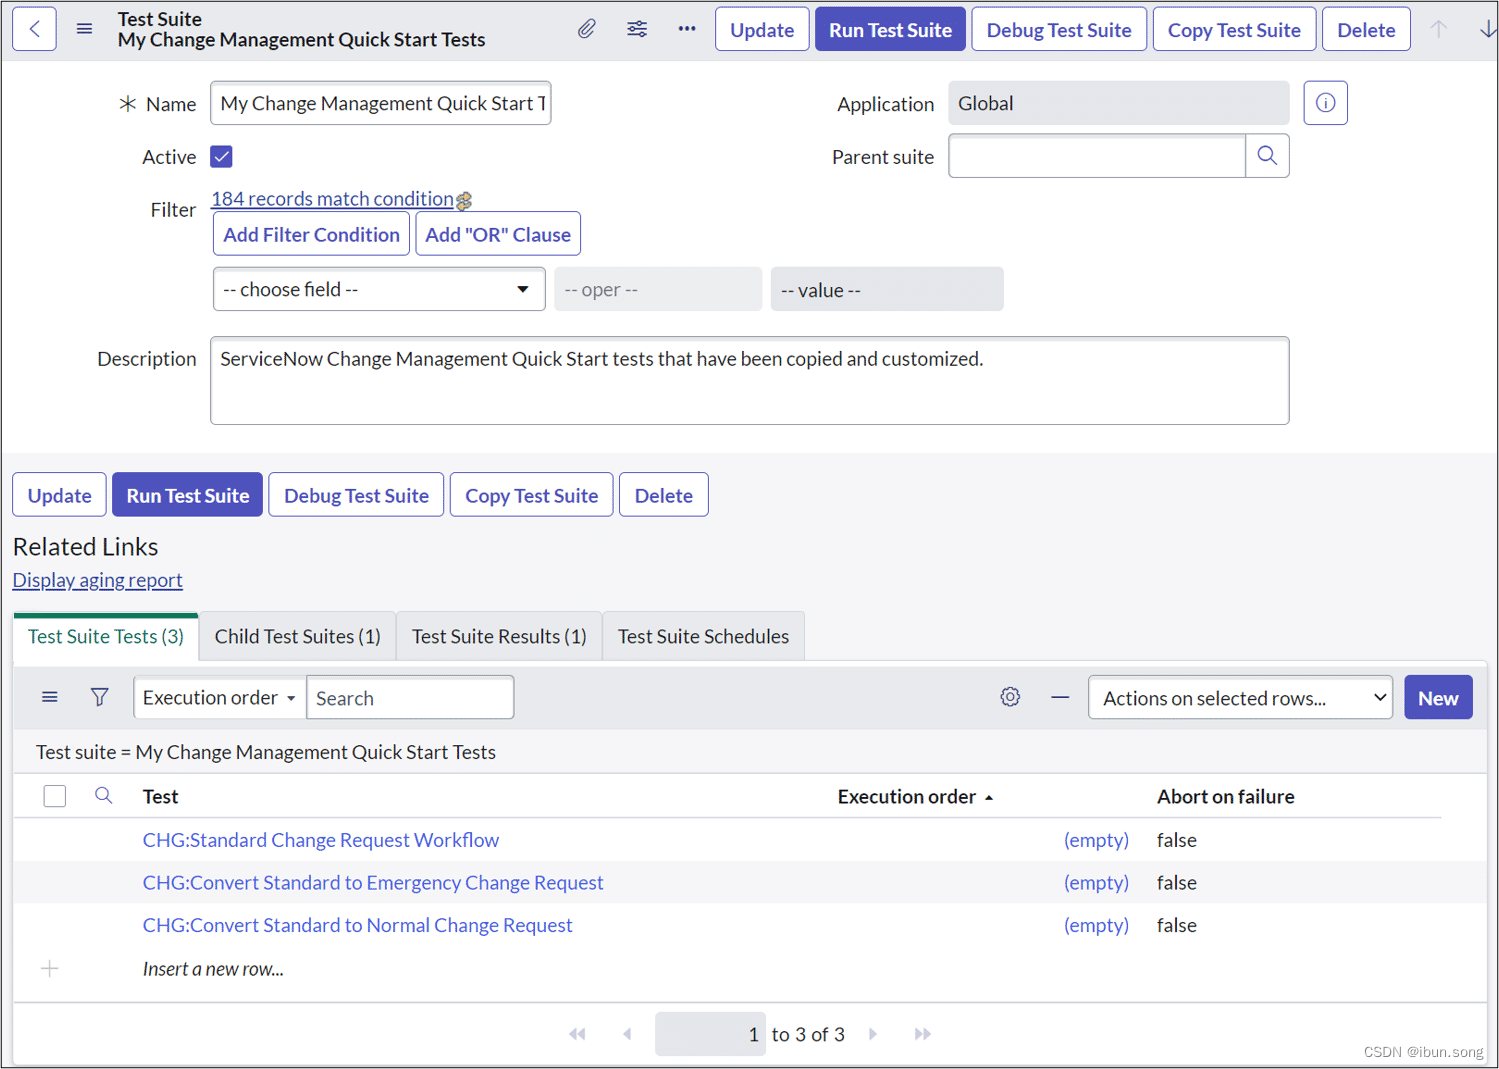1499x1069 pixels.
Task: Click the Name input field
Action: point(381,103)
